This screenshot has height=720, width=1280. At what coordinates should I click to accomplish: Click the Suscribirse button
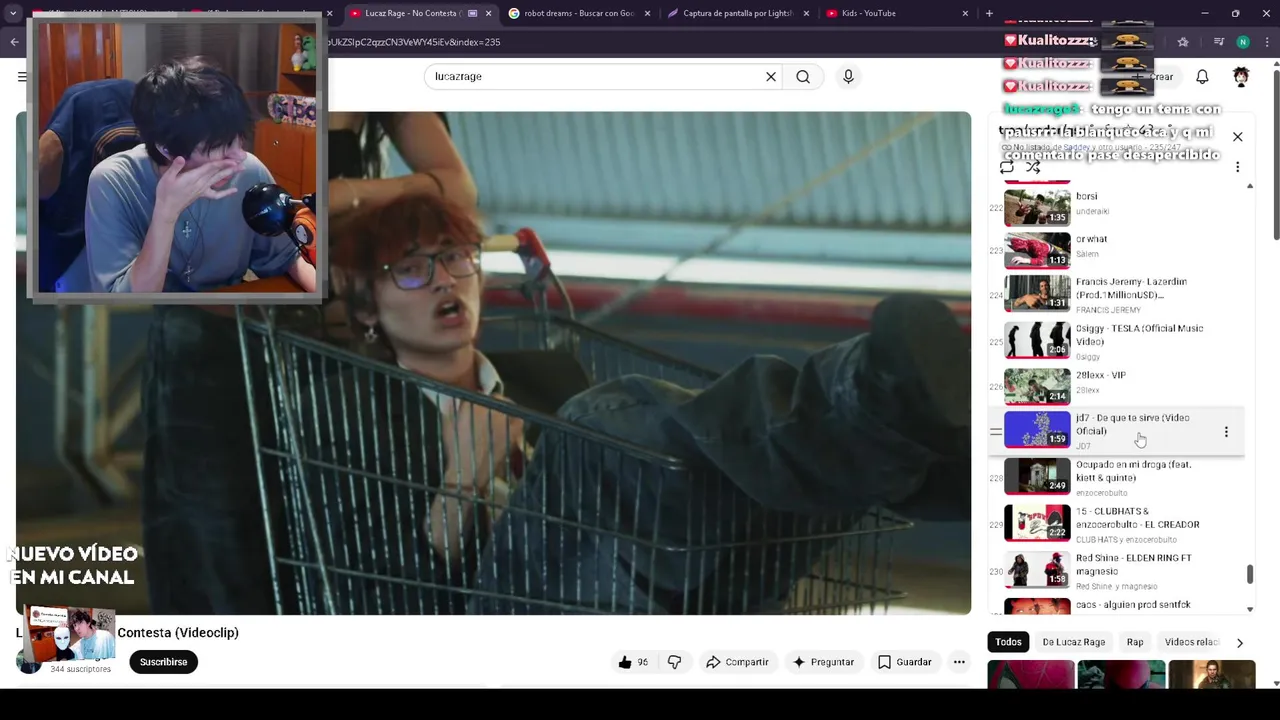point(163,662)
